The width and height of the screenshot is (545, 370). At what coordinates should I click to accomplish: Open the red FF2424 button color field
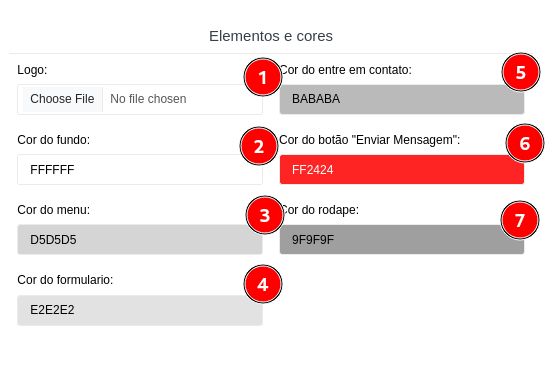(x=402, y=170)
